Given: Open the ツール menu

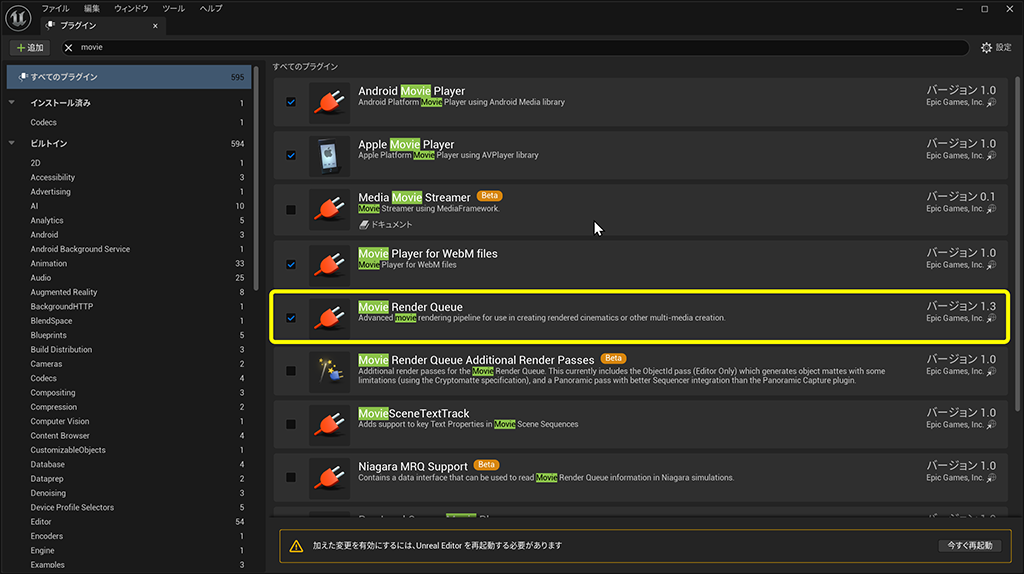Looking at the screenshot, I should point(174,8).
